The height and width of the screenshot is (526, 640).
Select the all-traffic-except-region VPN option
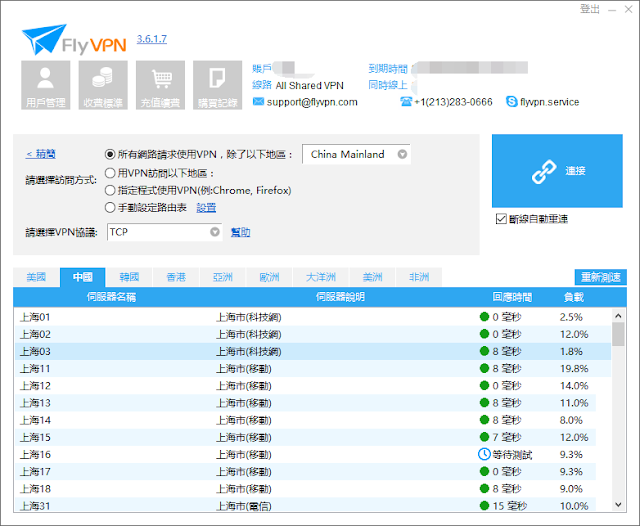[x=110, y=154]
